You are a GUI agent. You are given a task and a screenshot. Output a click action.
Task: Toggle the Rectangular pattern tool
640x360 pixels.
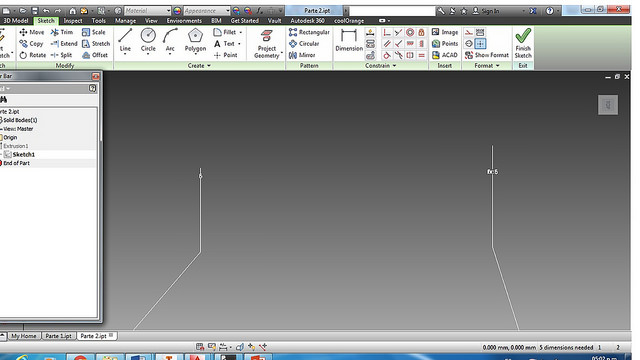[309, 32]
